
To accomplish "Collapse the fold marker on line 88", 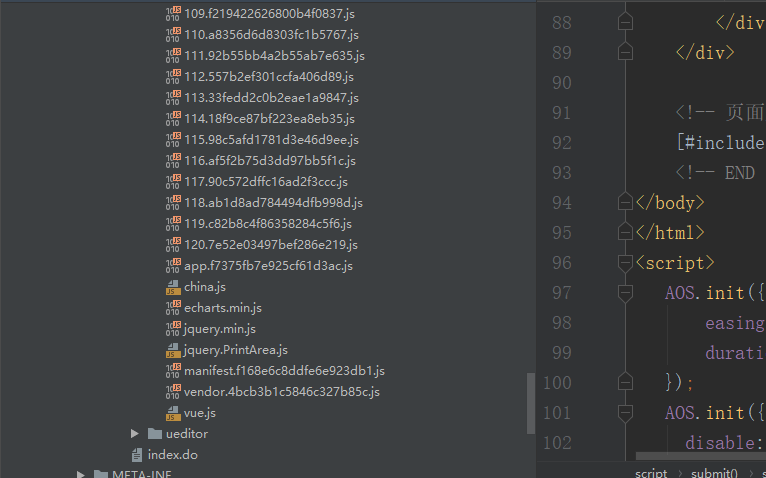I will pyautogui.click(x=625, y=22).
